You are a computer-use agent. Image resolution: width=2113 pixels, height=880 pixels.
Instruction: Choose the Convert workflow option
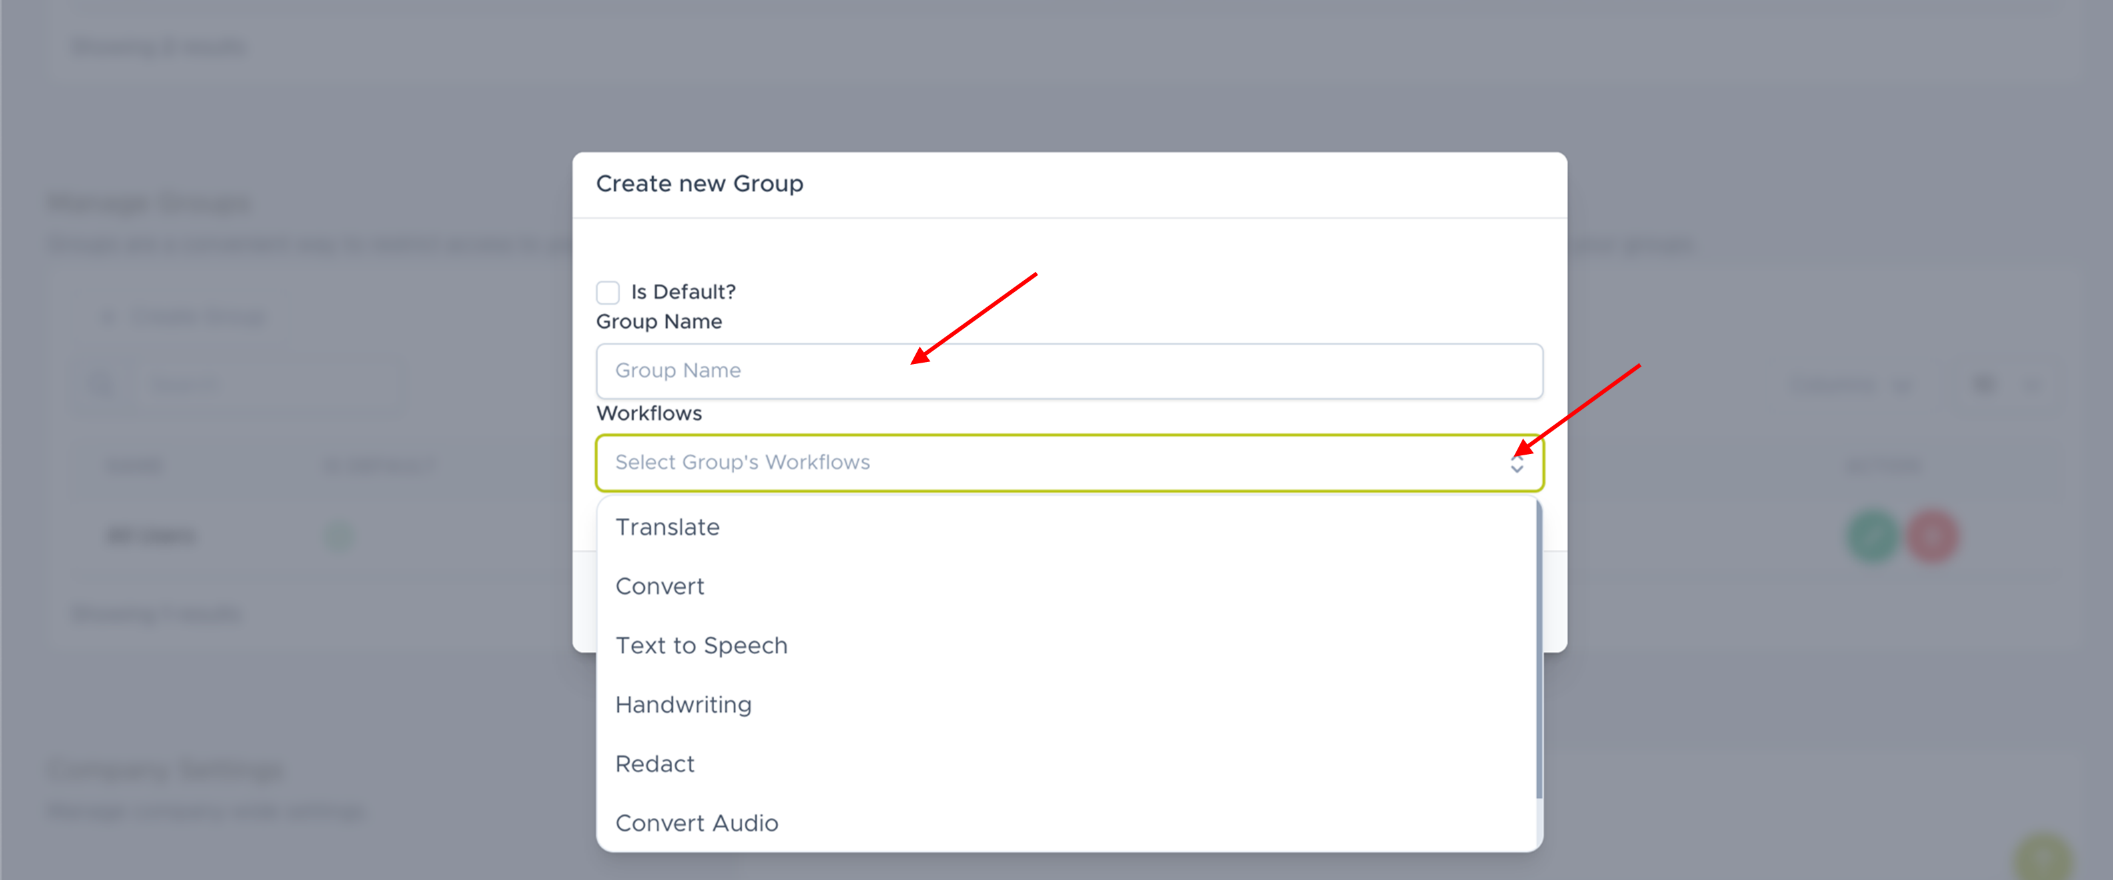point(660,586)
